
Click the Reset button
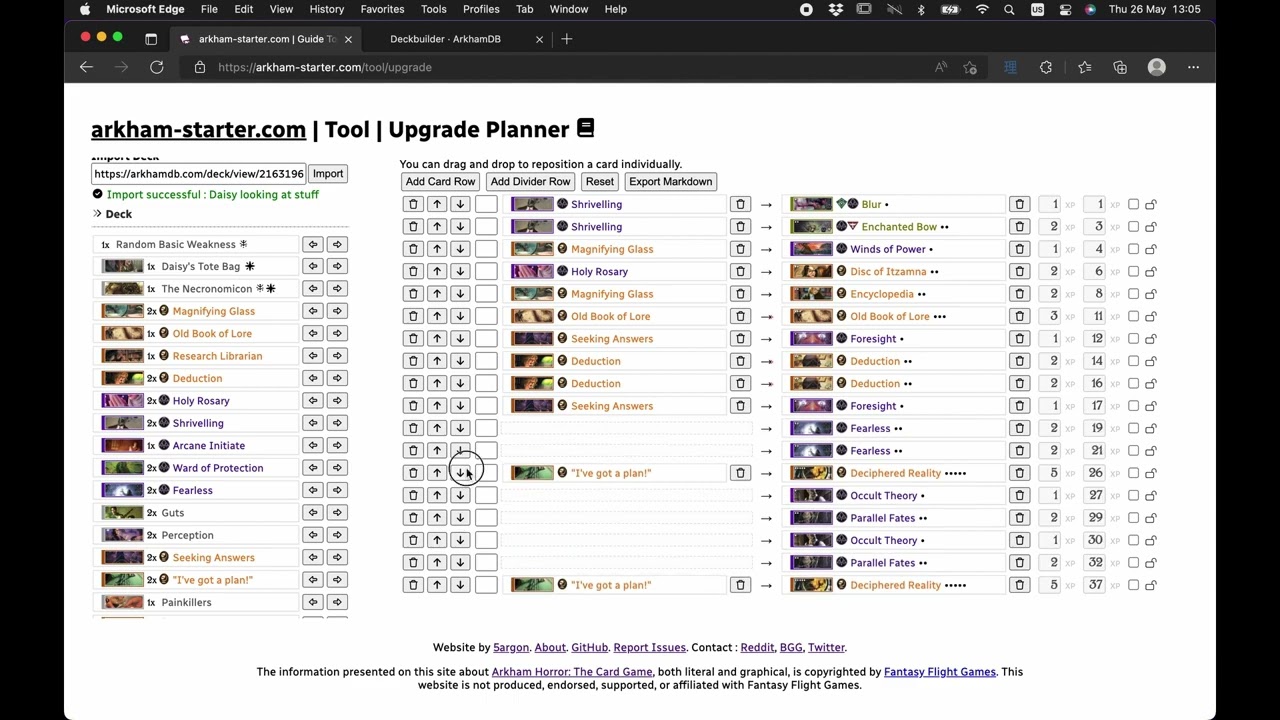(600, 182)
